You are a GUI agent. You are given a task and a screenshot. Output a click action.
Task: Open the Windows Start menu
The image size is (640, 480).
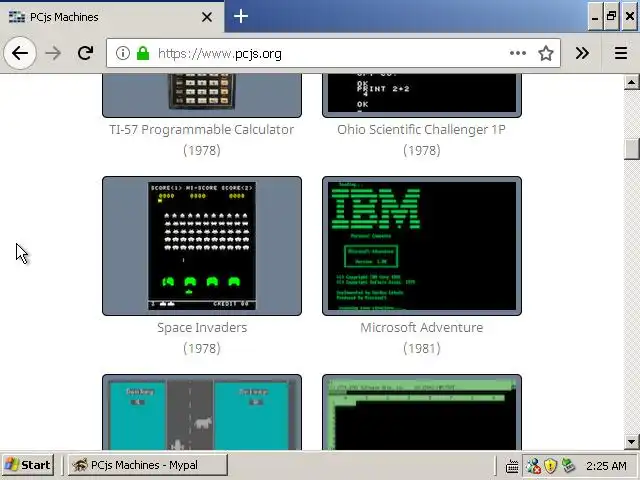[x=28, y=465]
